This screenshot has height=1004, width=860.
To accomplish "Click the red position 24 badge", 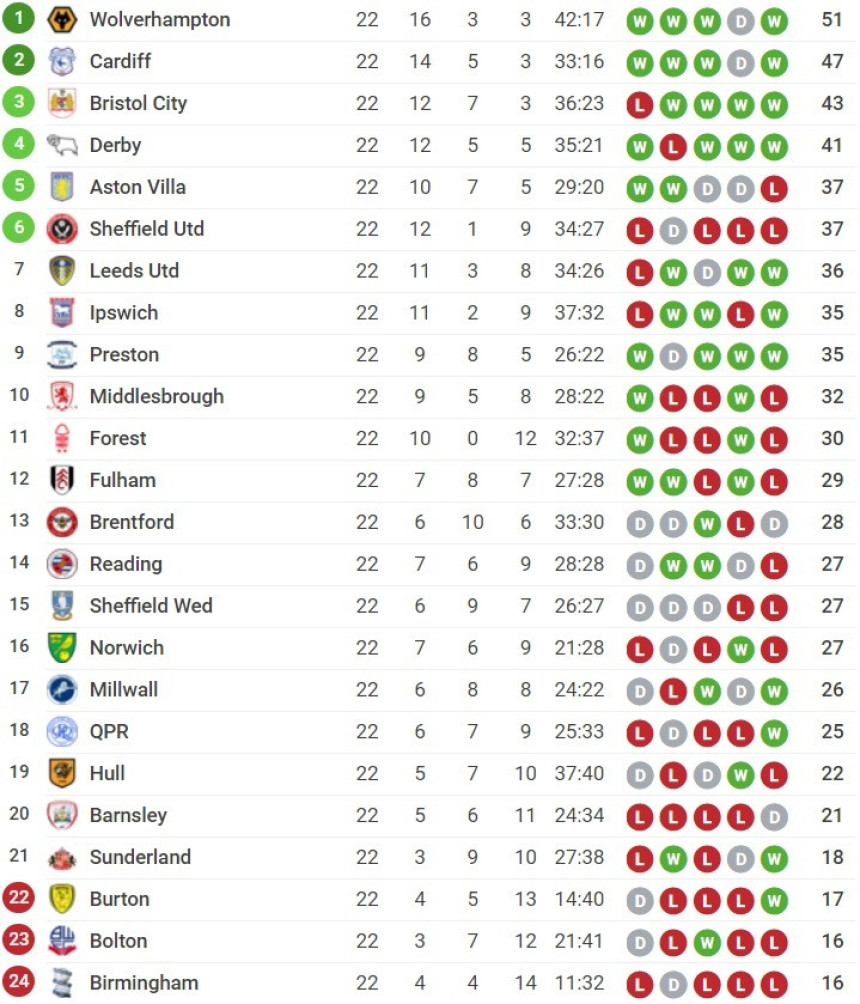I will coord(19,981).
